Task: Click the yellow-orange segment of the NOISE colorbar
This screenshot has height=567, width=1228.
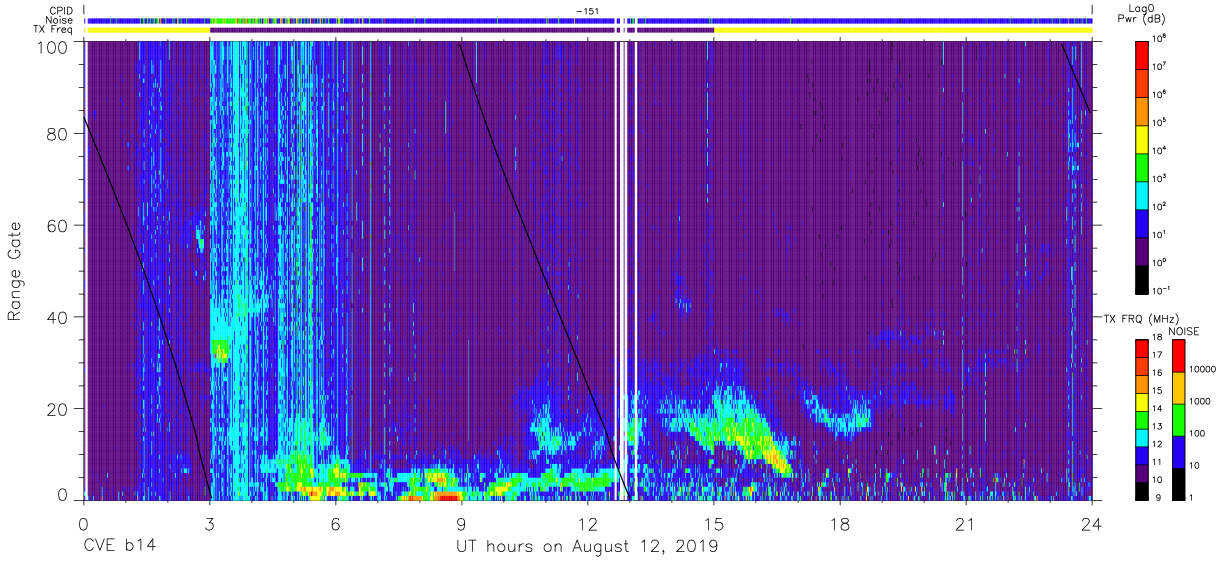Action: pyautogui.click(x=1178, y=387)
